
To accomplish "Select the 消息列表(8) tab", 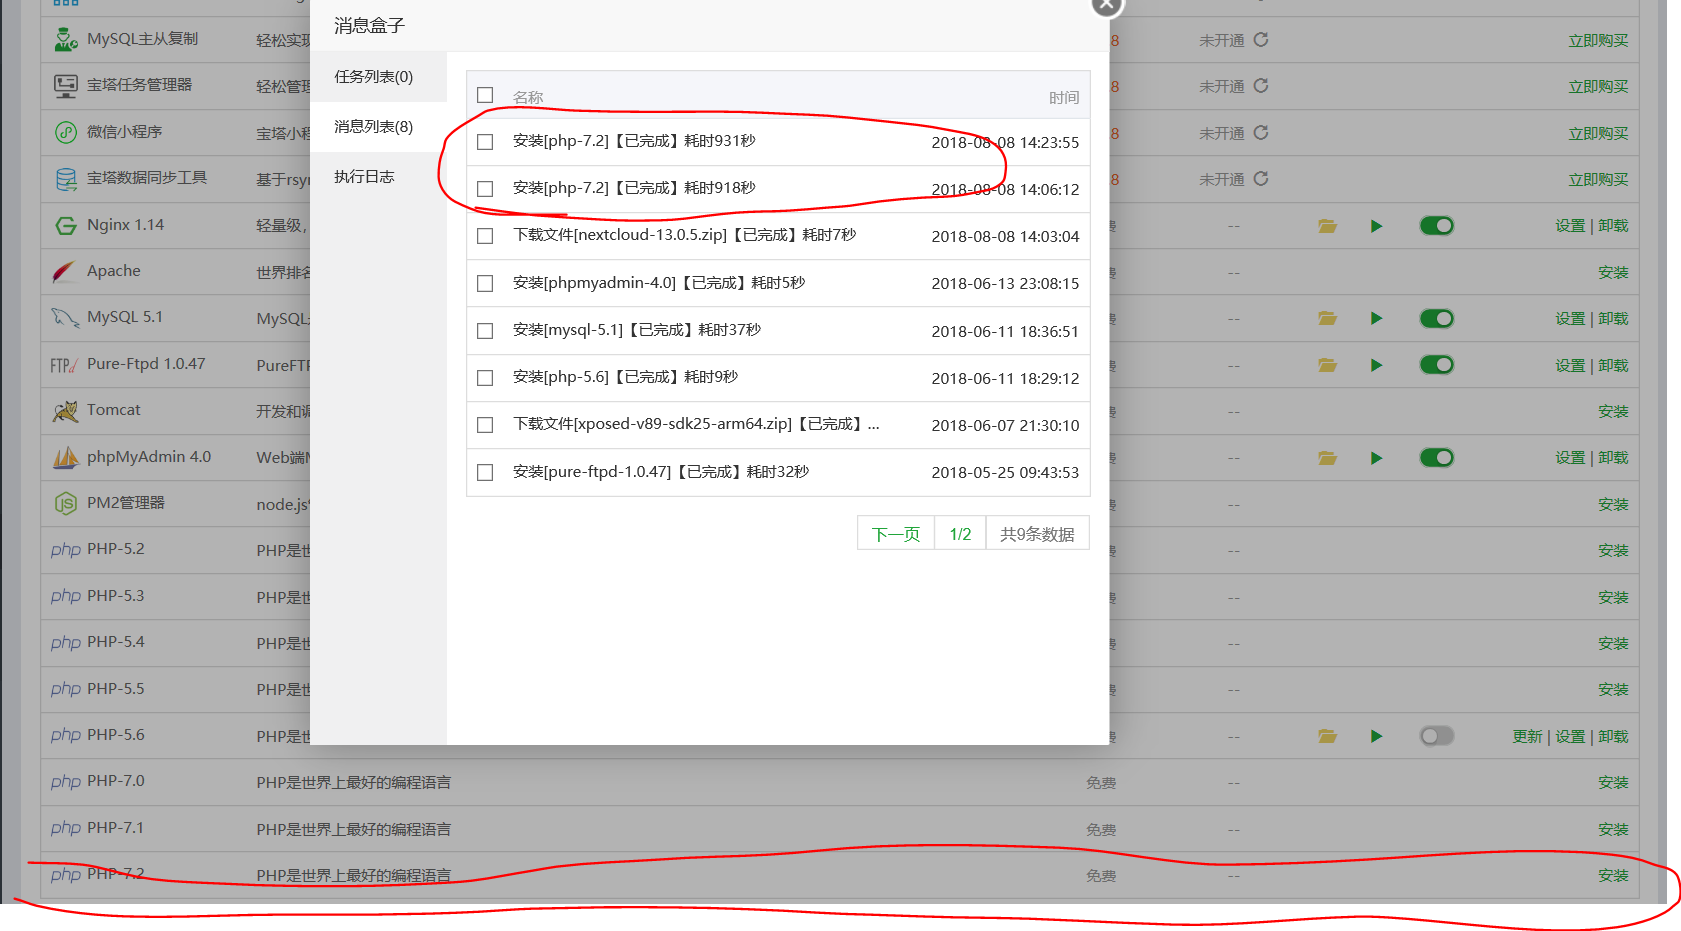I will click(378, 127).
